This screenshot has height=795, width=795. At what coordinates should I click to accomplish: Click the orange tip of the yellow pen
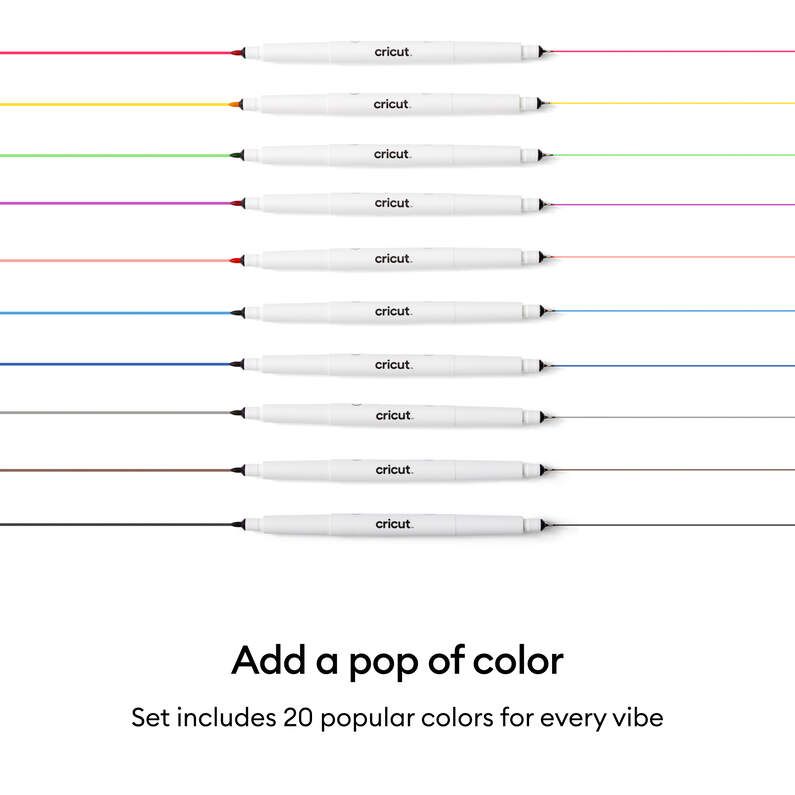pos(235,103)
